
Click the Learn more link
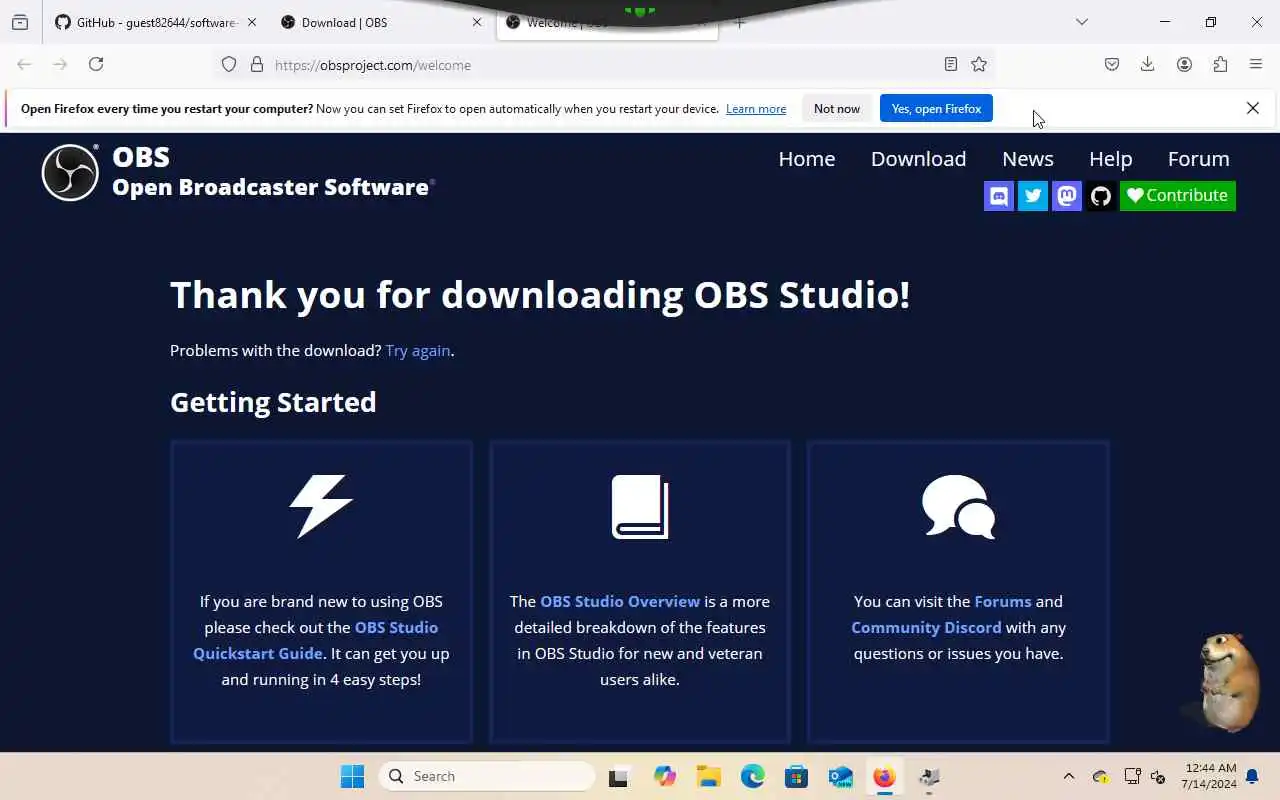(756, 109)
